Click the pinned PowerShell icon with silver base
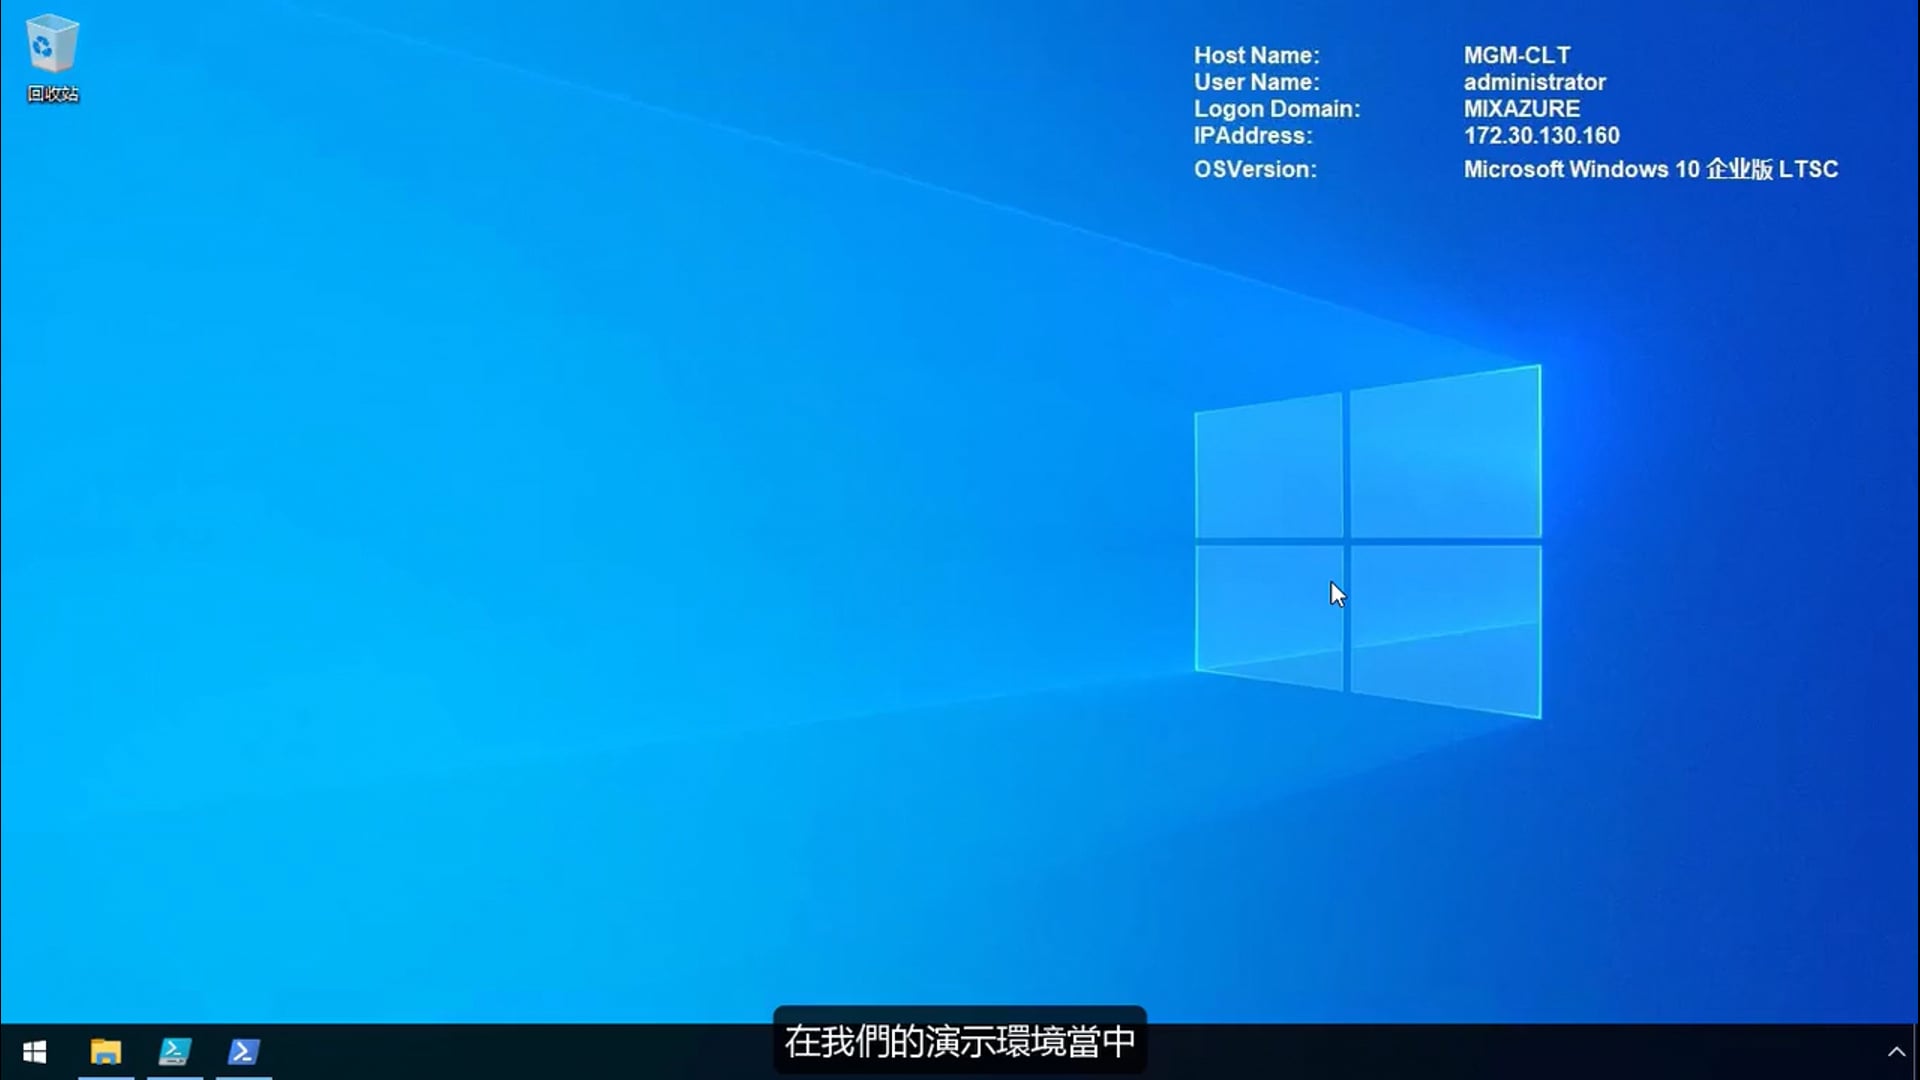 click(x=175, y=1052)
